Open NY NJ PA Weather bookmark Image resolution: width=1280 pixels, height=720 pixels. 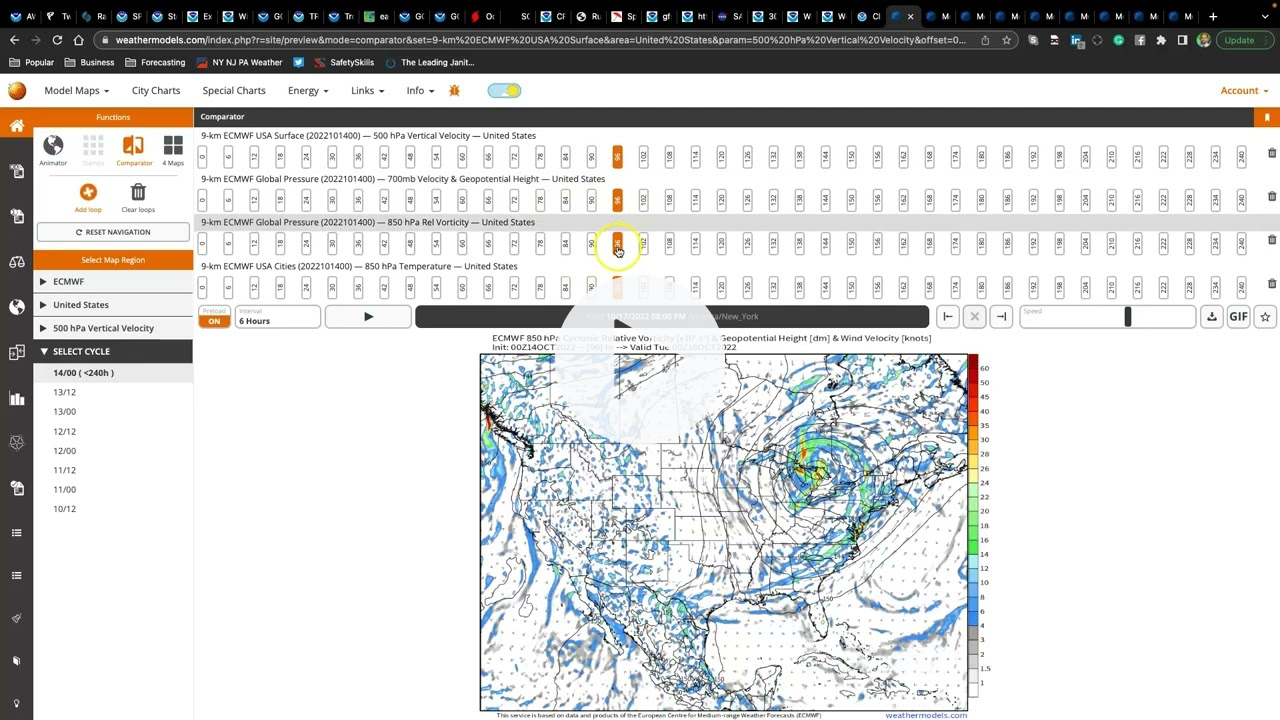[x=239, y=62]
